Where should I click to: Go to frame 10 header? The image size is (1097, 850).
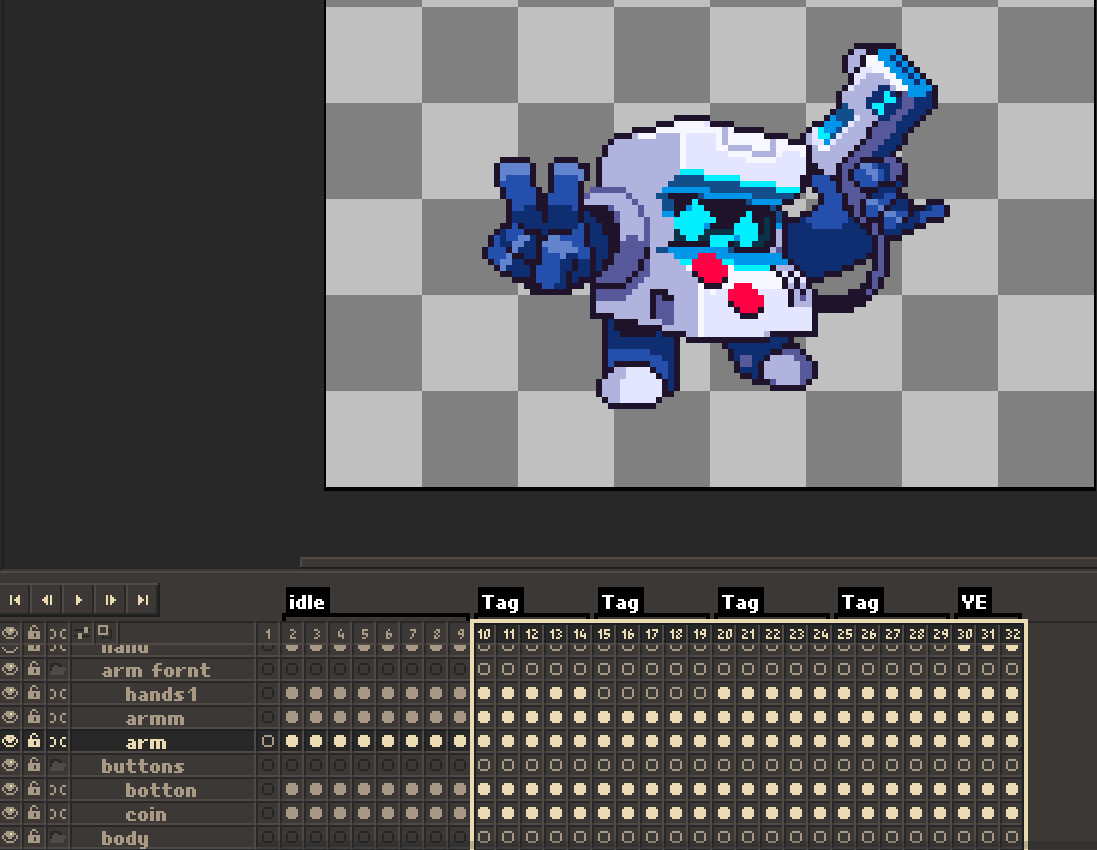pyautogui.click(x=484, y=634)
